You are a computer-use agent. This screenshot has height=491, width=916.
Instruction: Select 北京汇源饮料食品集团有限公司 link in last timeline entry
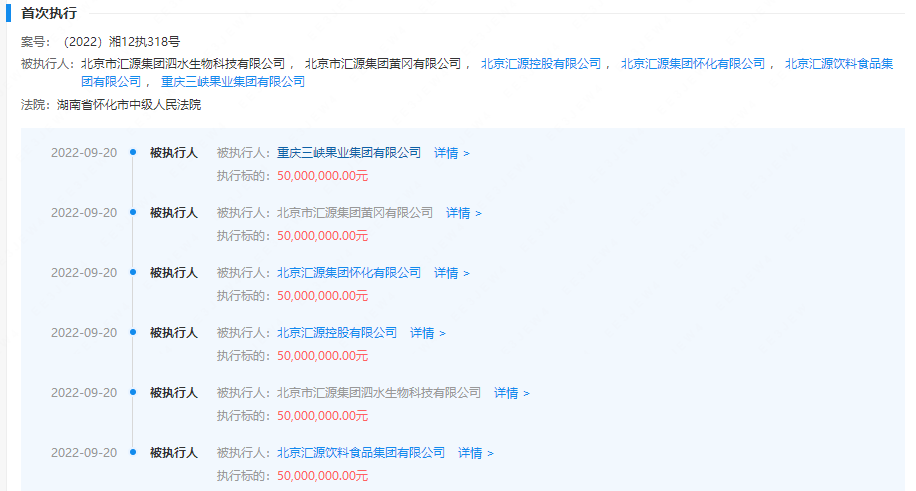pyautogui.click(x=361, y=453)
